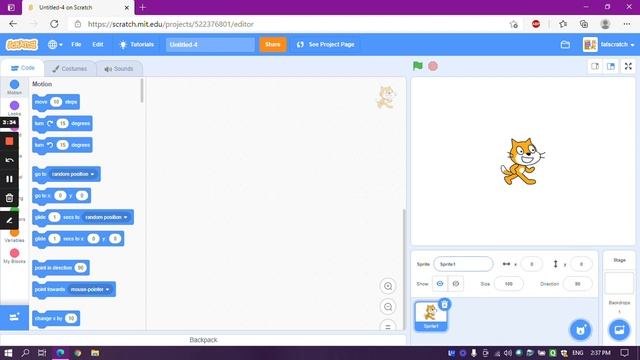Zoom in the code workspace

point(388,286)
